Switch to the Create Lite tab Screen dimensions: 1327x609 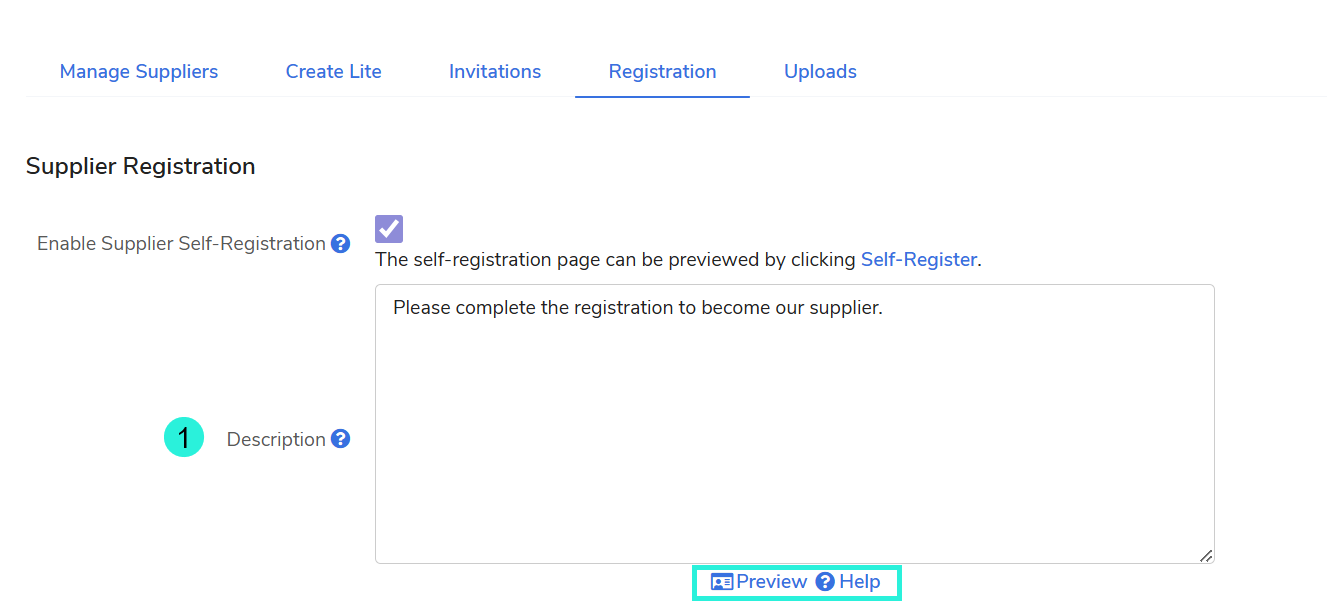tap(334, 72)
